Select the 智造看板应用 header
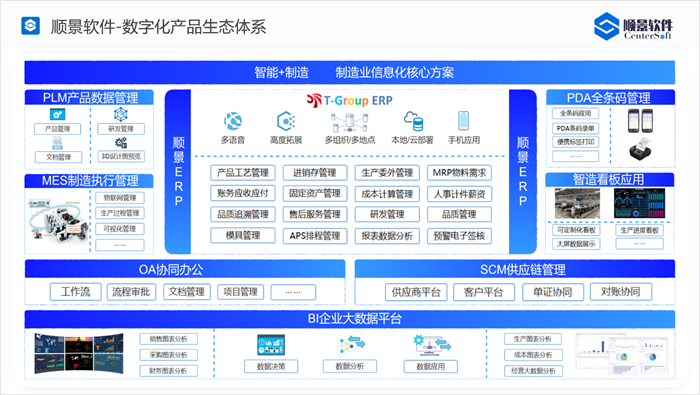Image resolution: width=700 pixels, height=395 pixels. [x=610, y=179]
